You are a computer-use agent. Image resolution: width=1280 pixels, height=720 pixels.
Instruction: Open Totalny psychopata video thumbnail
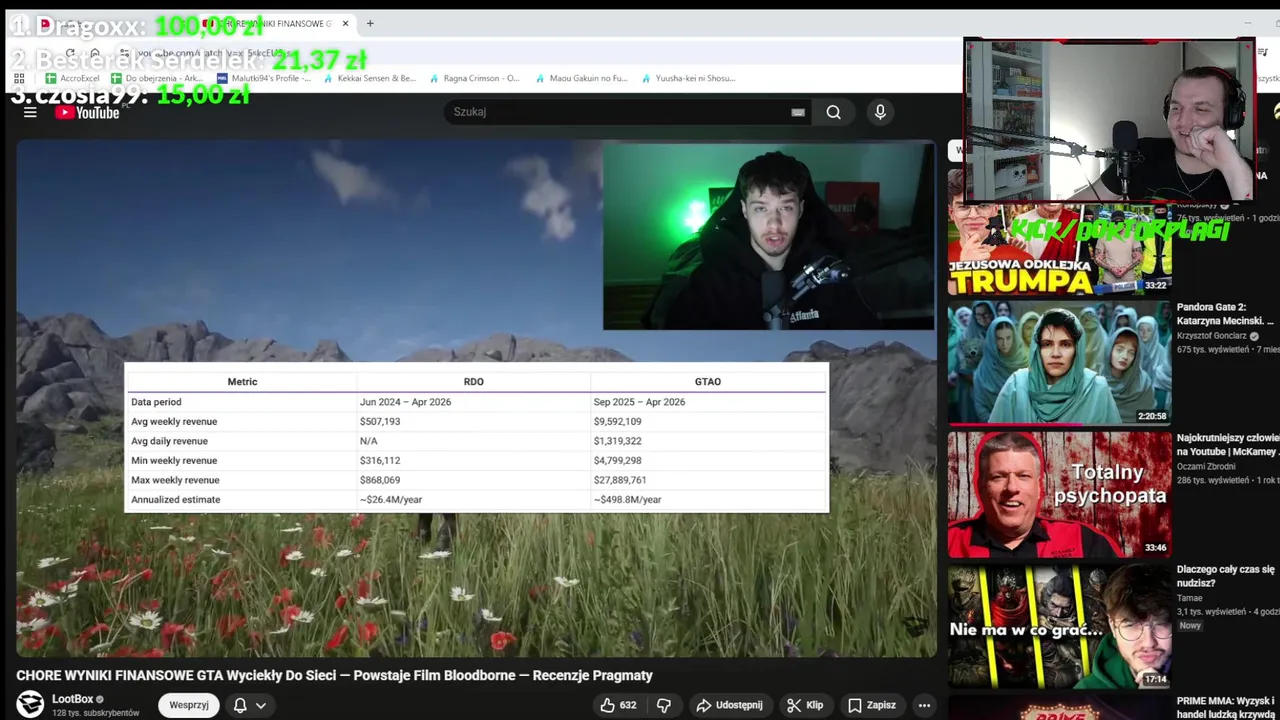1059,495
